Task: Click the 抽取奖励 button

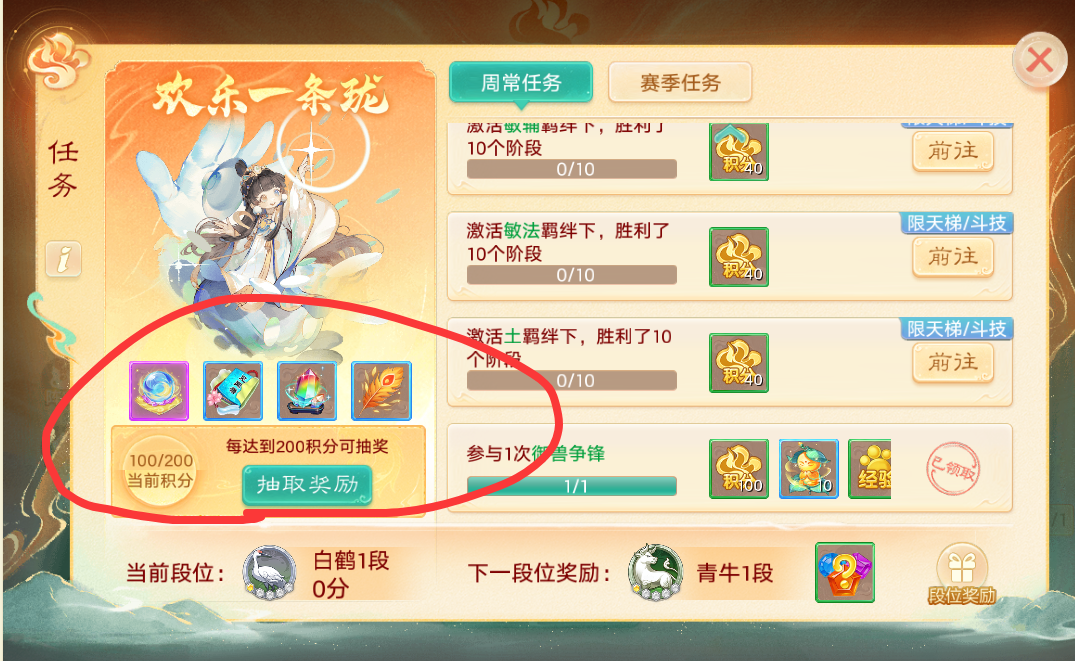Action: 307,485
